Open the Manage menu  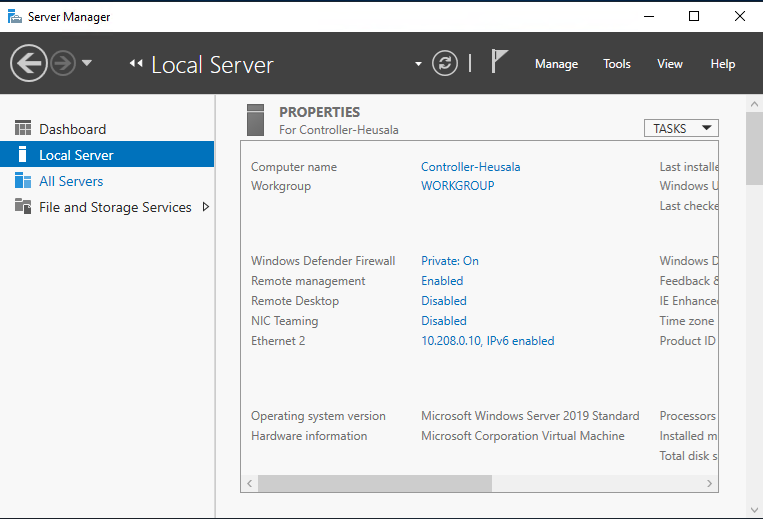[556, 64]
